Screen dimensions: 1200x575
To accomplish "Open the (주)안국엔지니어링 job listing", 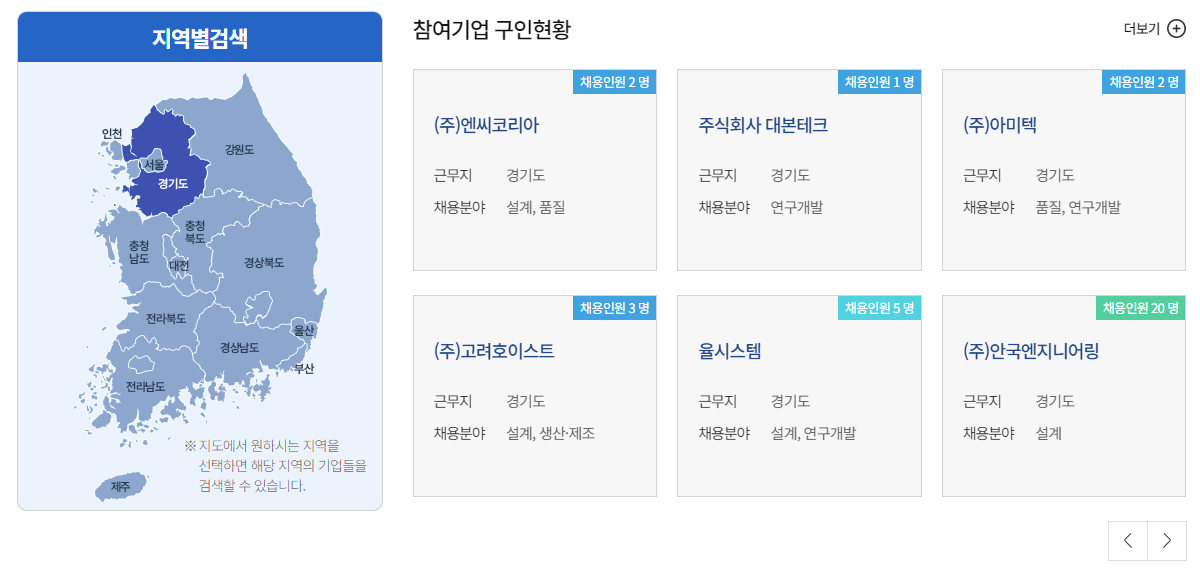I will click(1064, 396).
